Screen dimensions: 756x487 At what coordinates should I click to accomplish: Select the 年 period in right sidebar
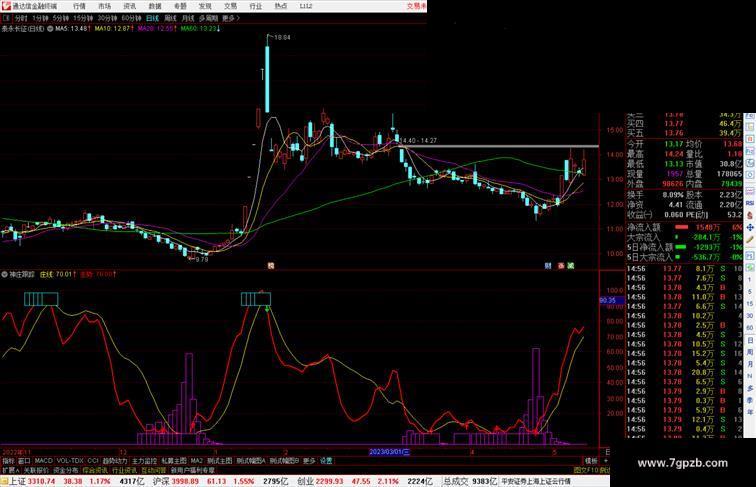click(x=750, y=412)
